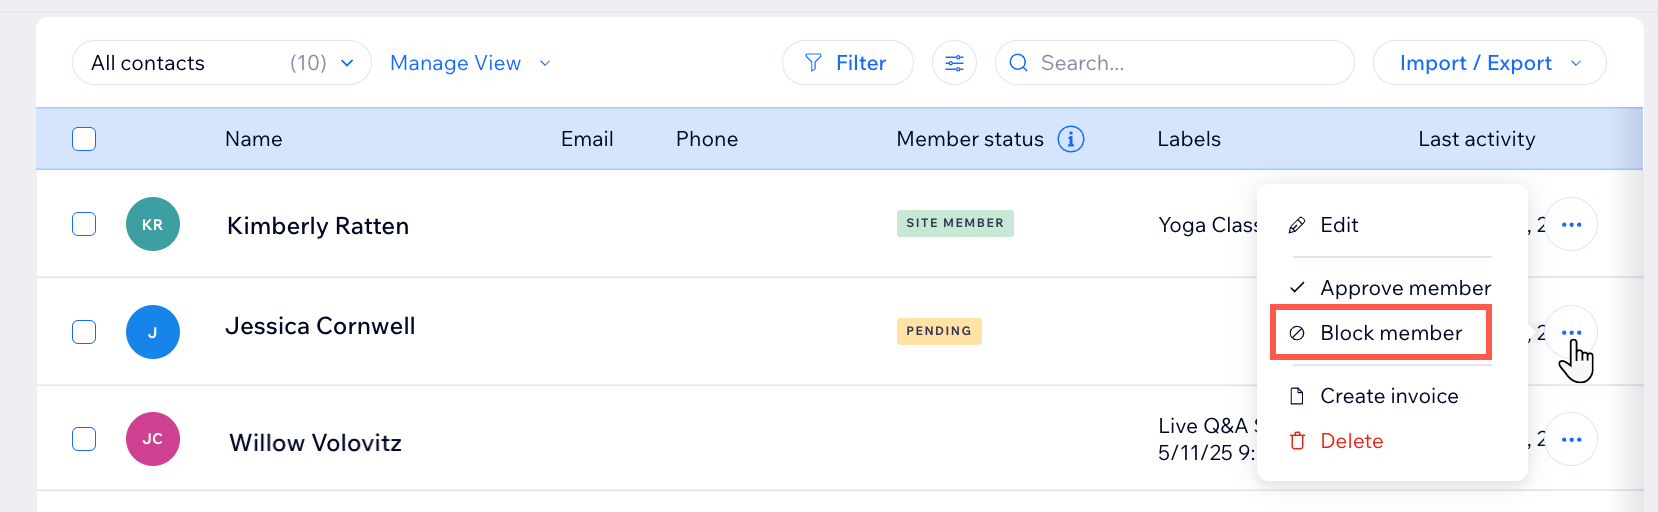Viewport: 1658px width, 512px height.
Task: Expand the Manage View dropdown
Action: (x=470, y=63)
